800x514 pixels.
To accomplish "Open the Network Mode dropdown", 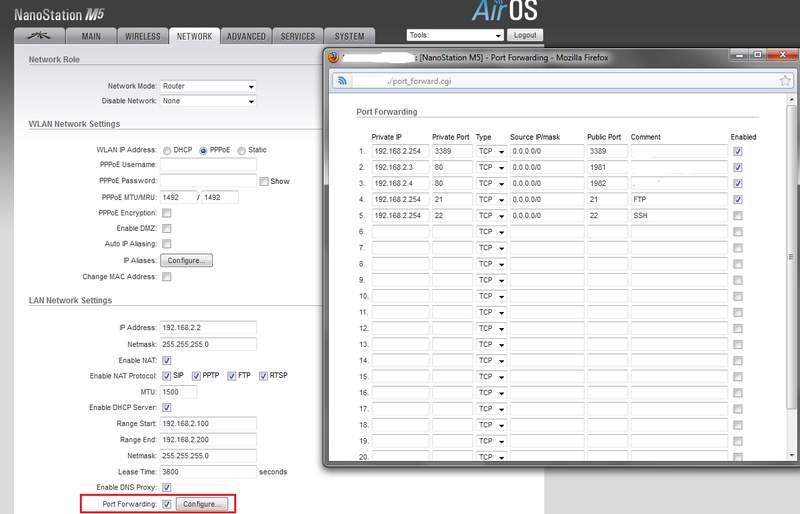I will point(208,86).
